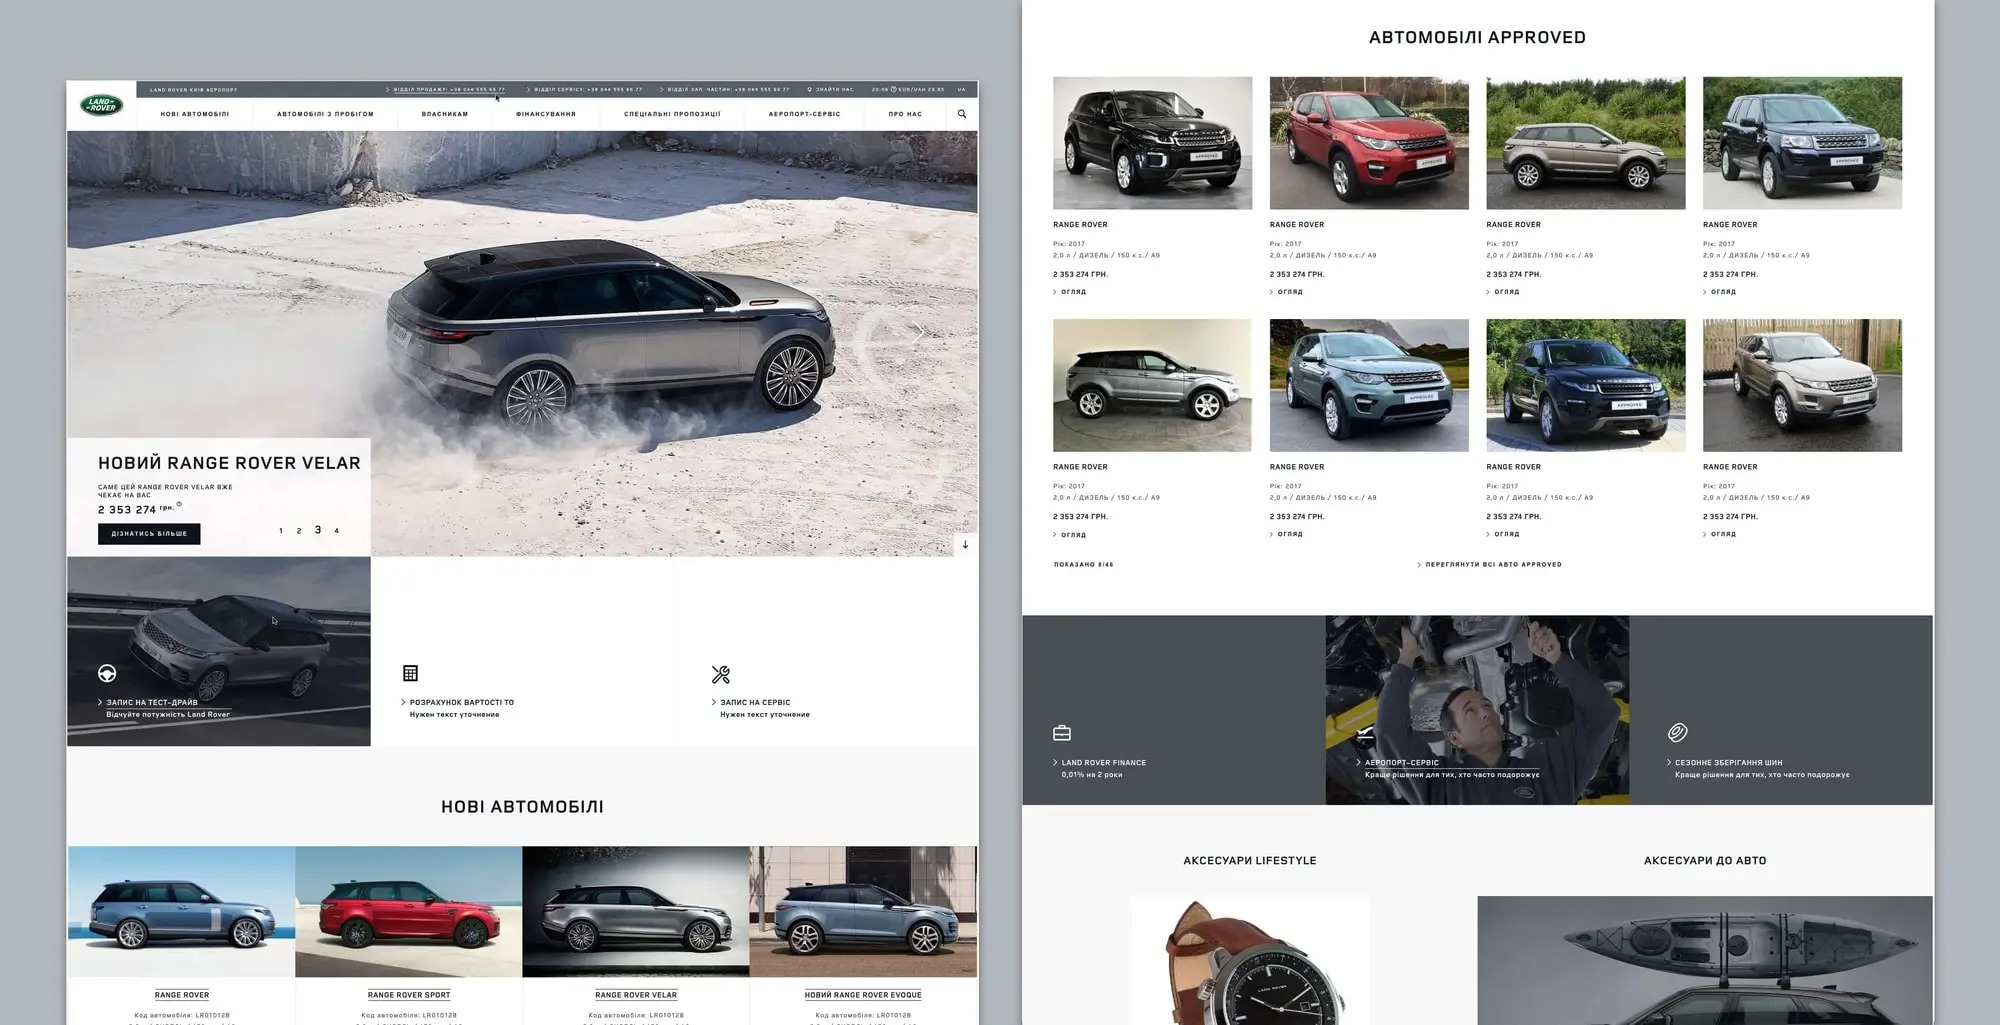Click the down arrow below the hero image
Image resolution: width=2000 pixels, height=1025 pixels.
click(965, 545)
